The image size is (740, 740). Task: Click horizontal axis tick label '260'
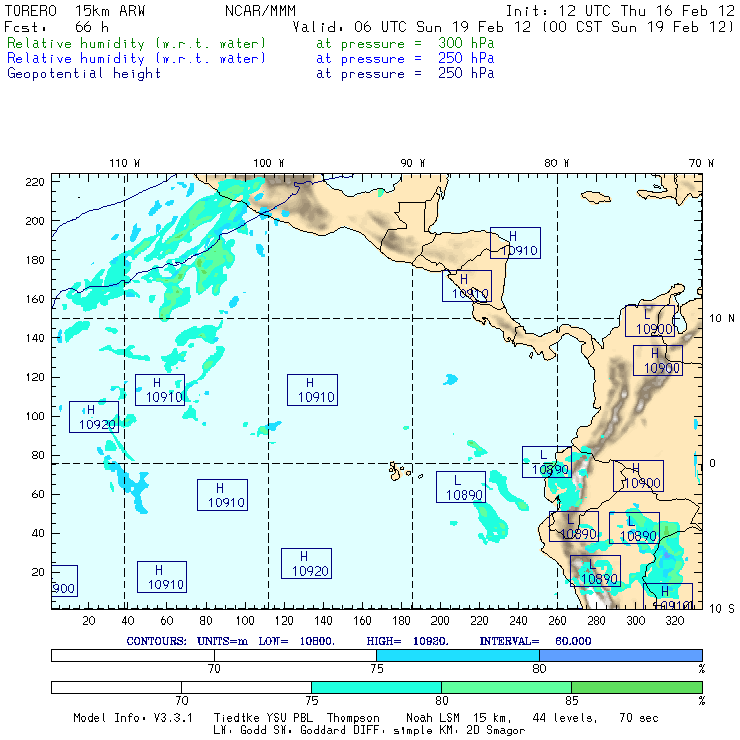(x=557, y=621)
